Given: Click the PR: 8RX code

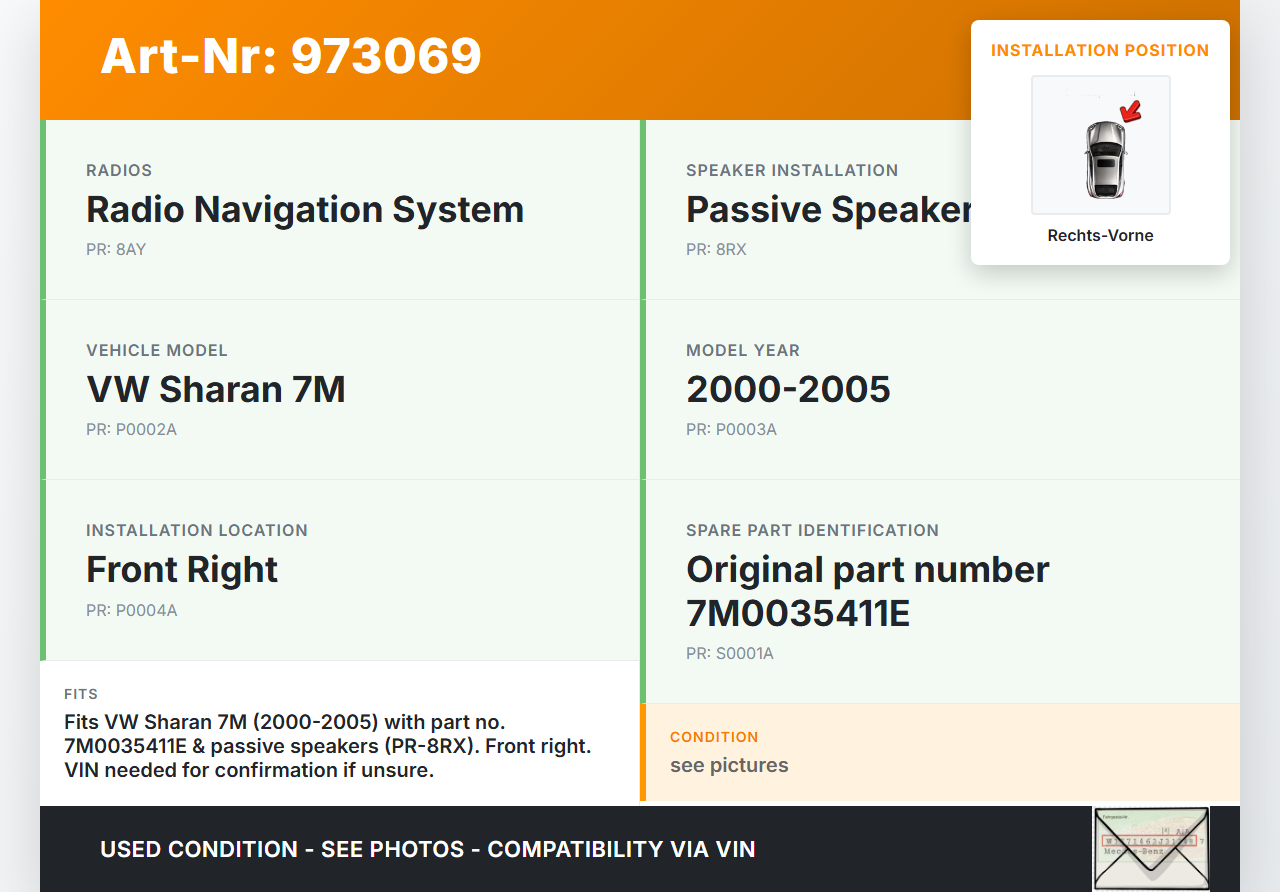Looking at the screenshot, I should (716, 250).
